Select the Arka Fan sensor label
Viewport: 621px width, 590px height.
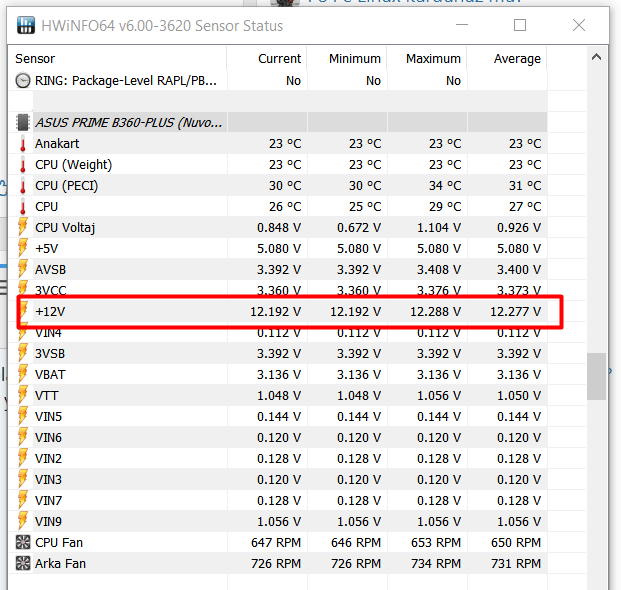tap(60, 563)
